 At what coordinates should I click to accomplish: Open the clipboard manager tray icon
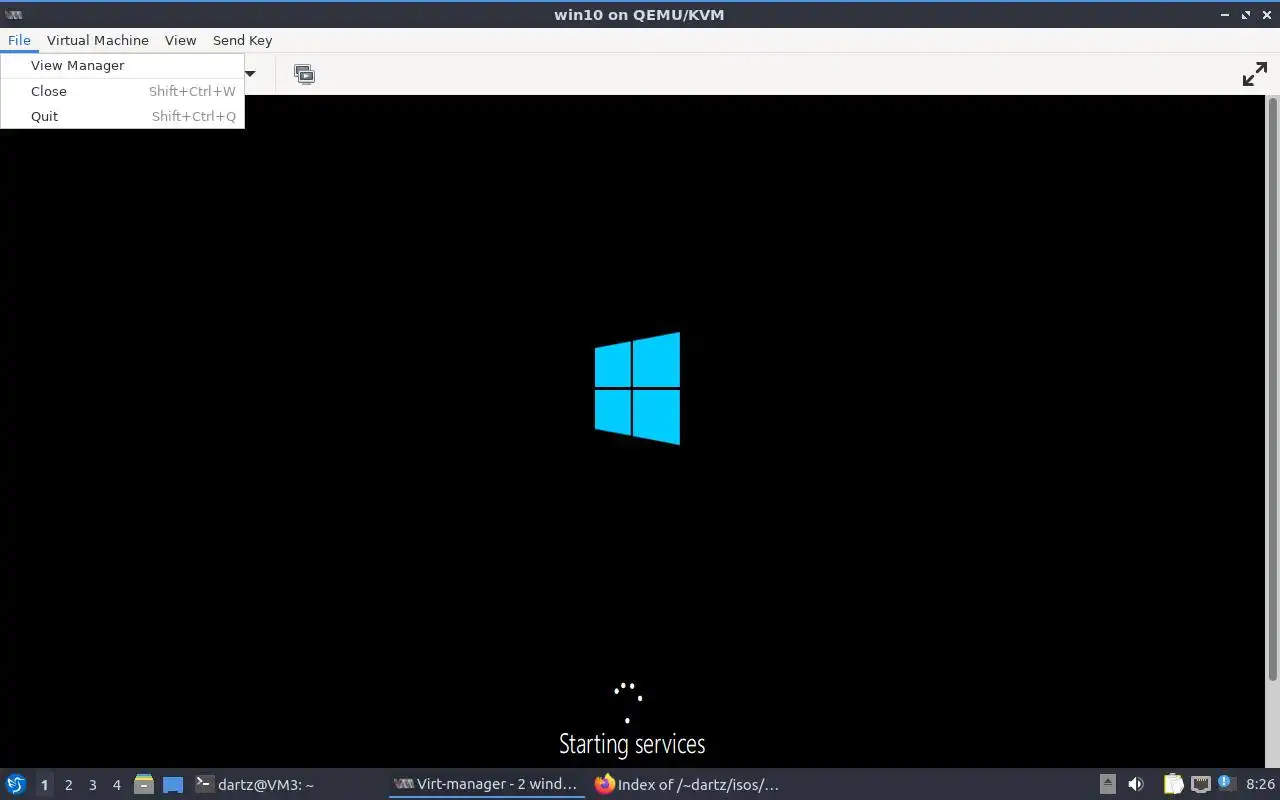pyautogui.click(x=1173, y=784)
